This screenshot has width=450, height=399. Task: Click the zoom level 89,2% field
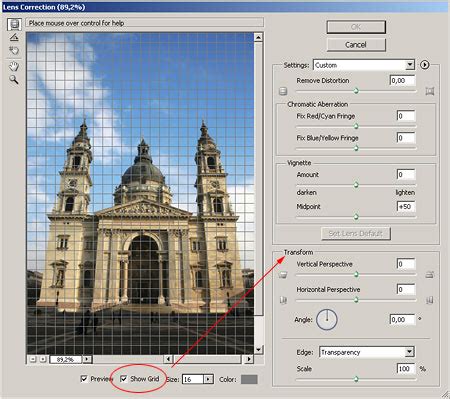coord(65,359)
